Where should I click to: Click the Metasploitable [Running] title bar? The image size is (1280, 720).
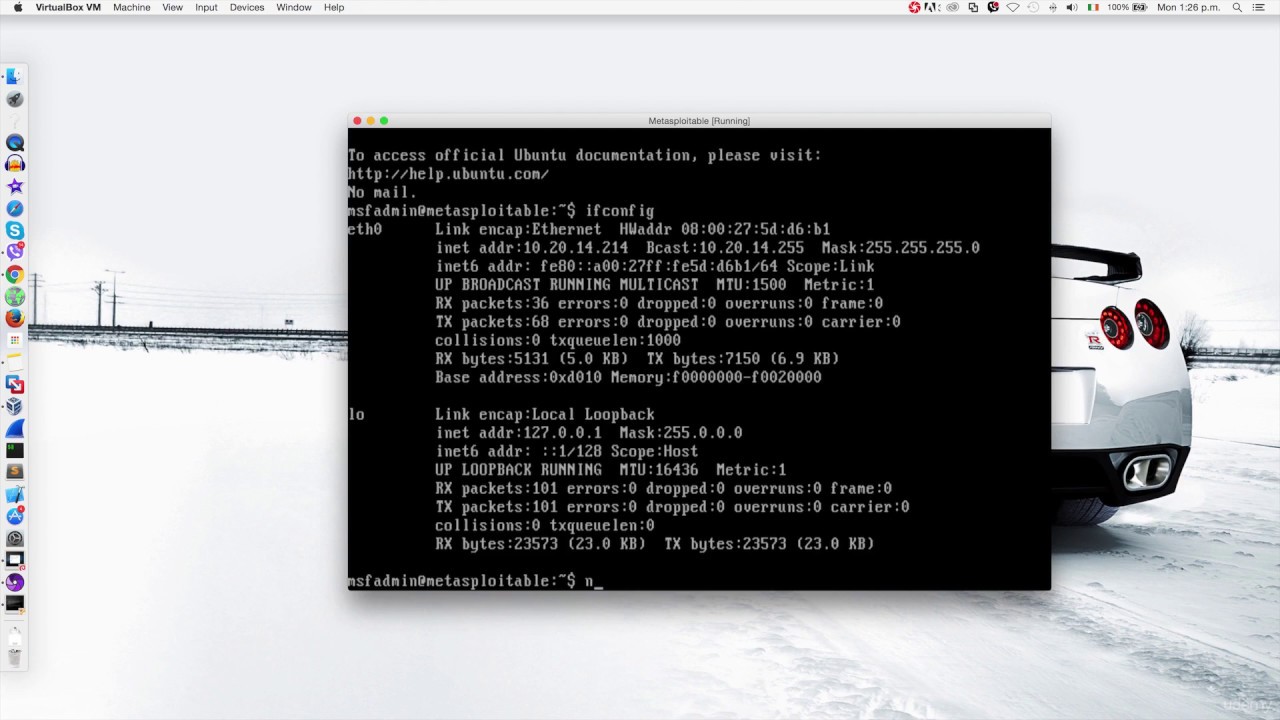coord(699,121)
